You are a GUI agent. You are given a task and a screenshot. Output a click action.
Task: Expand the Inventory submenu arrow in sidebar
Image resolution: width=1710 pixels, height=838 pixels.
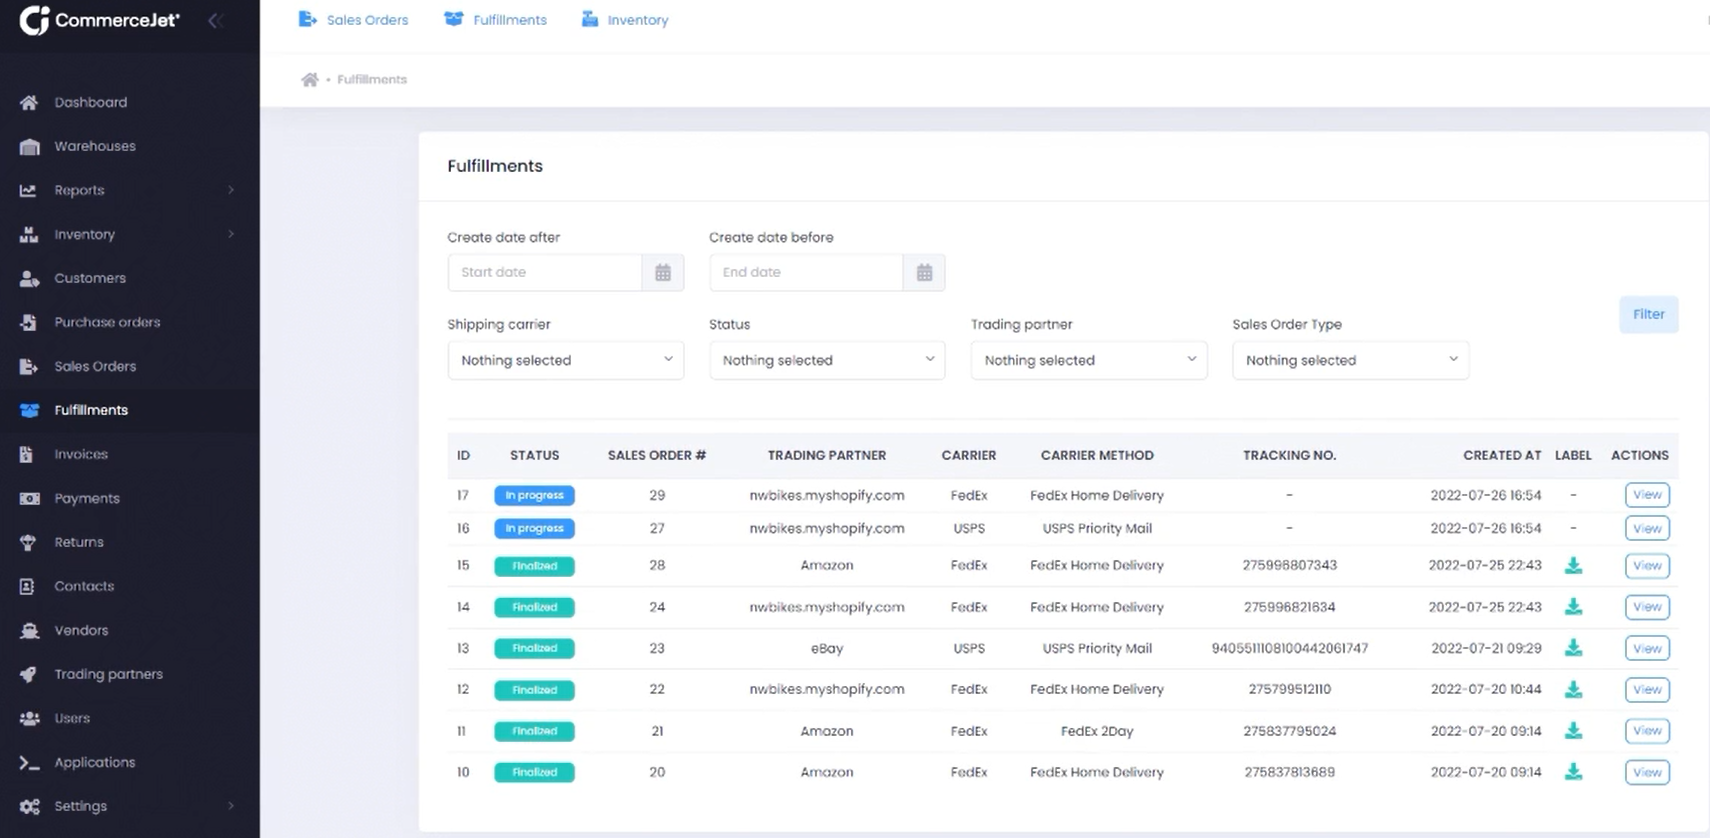click(231, 234)
